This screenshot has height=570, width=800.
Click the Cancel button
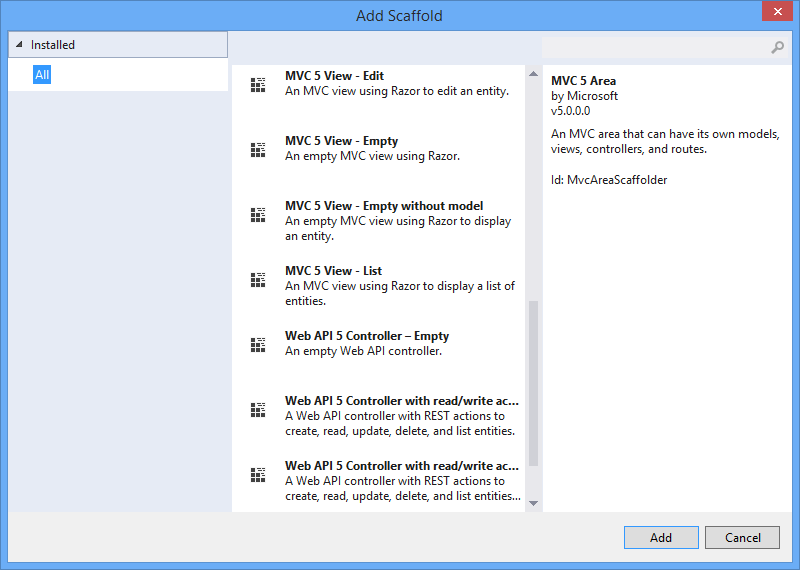coord(742,537)
